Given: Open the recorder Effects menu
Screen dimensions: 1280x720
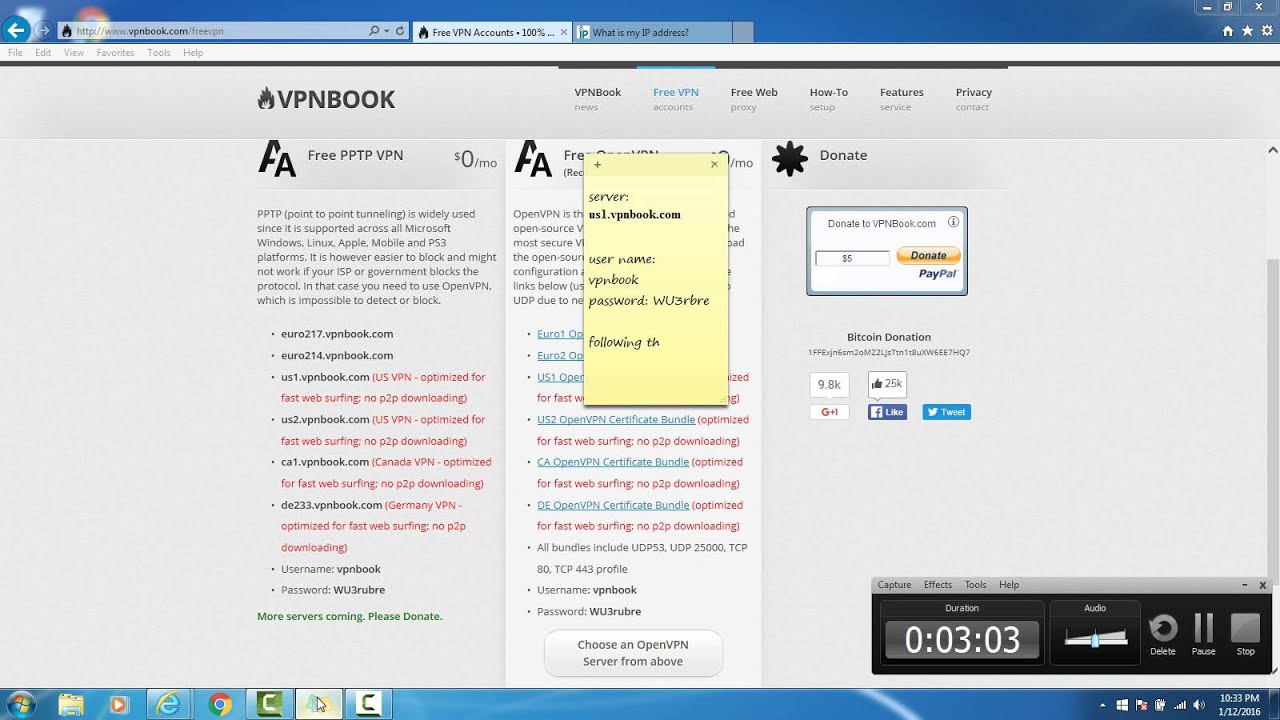Looking at the screenshot, I should click(x=938, y=585).
